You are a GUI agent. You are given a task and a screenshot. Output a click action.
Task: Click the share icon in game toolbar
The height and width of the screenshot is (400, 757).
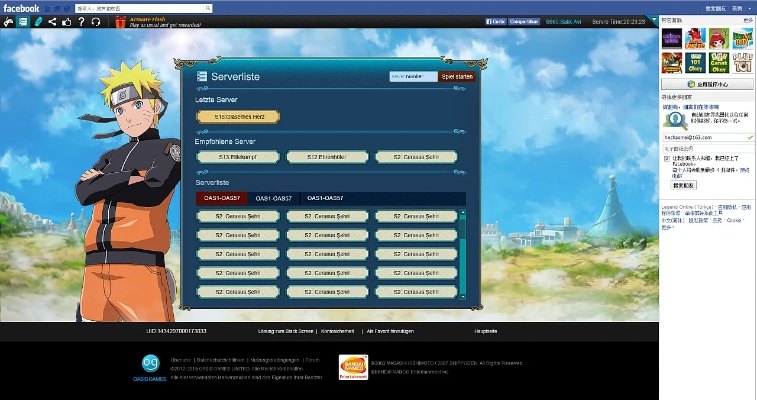tap(52, 21)
